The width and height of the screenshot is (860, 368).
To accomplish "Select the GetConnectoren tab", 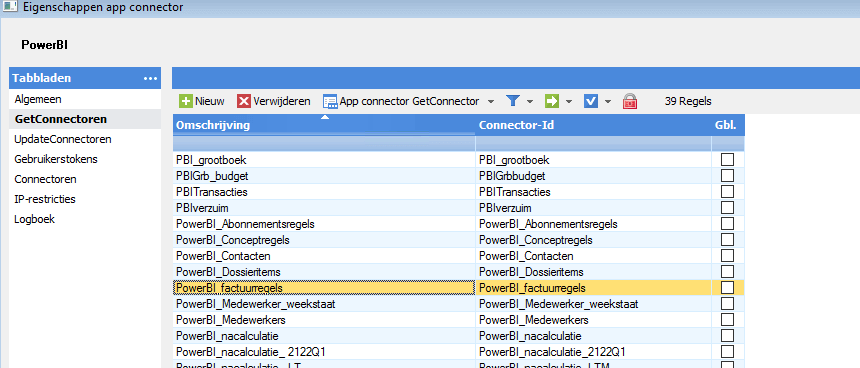I will pos(85,119).
